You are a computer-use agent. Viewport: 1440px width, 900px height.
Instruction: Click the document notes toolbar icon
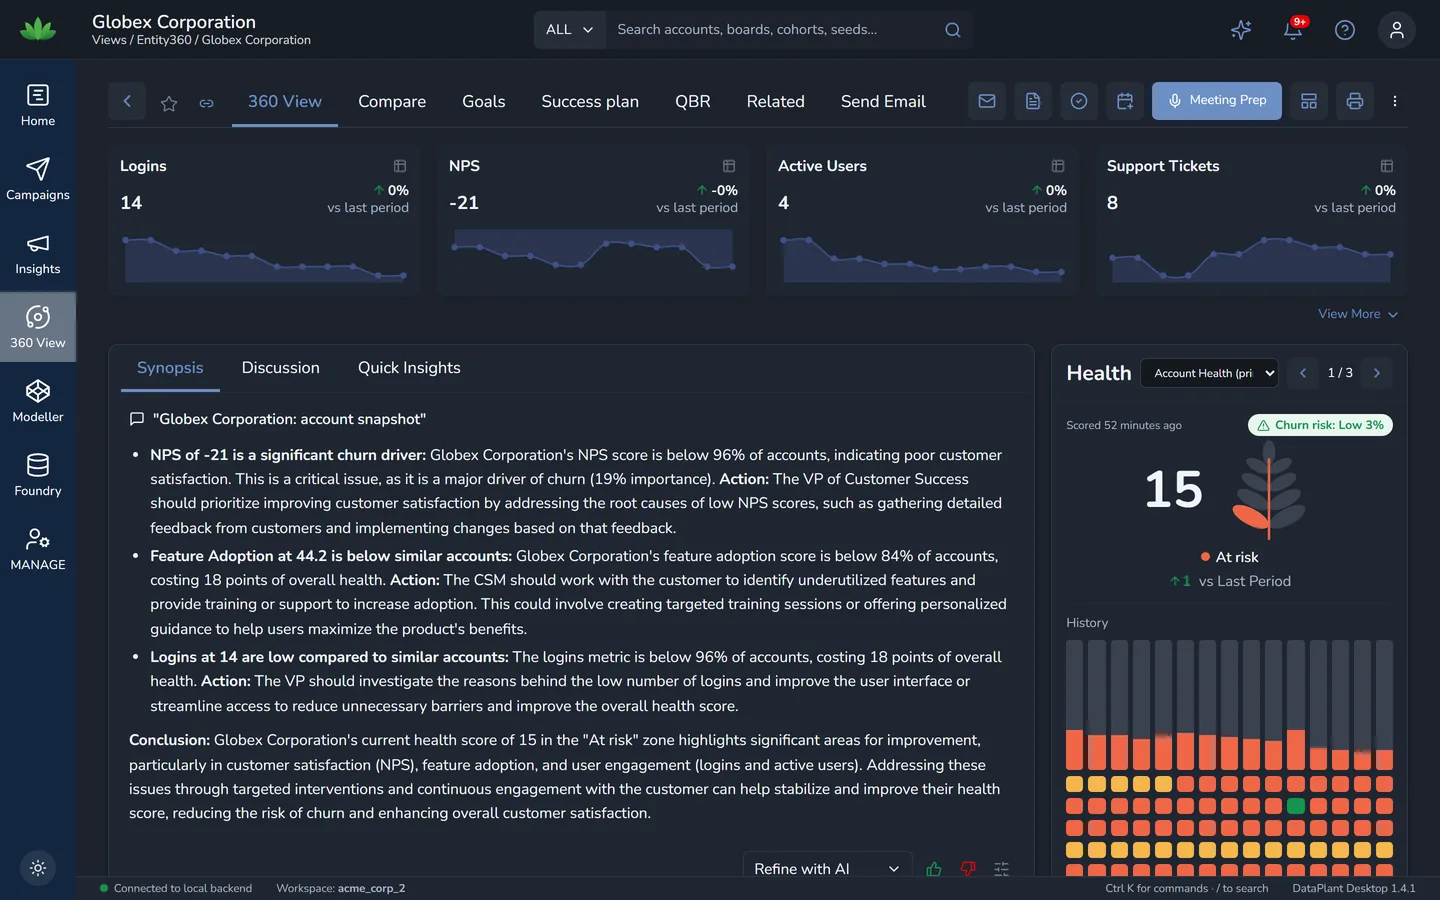pos(1033,101)
